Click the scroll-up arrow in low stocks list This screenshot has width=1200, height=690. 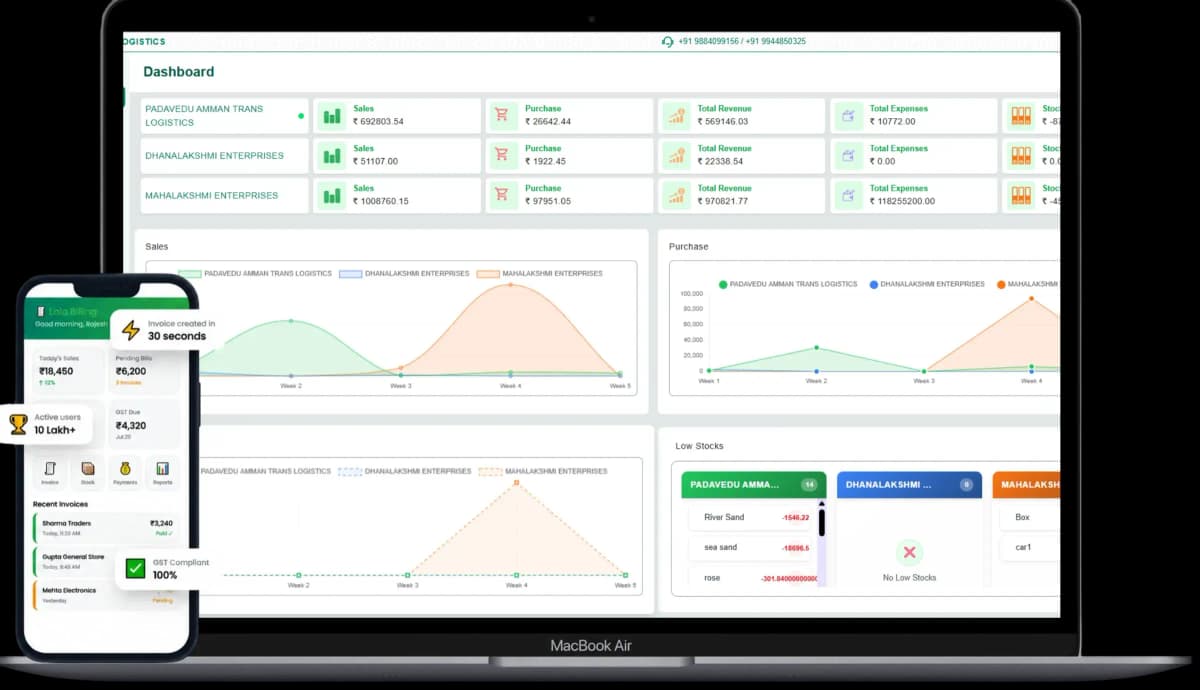(x=822, y=506)
